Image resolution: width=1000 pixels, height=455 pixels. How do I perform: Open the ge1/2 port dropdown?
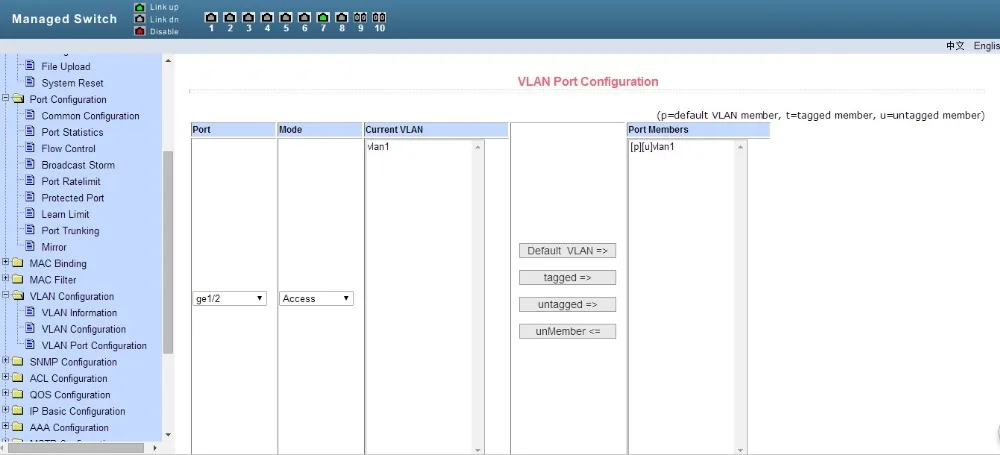230,298
